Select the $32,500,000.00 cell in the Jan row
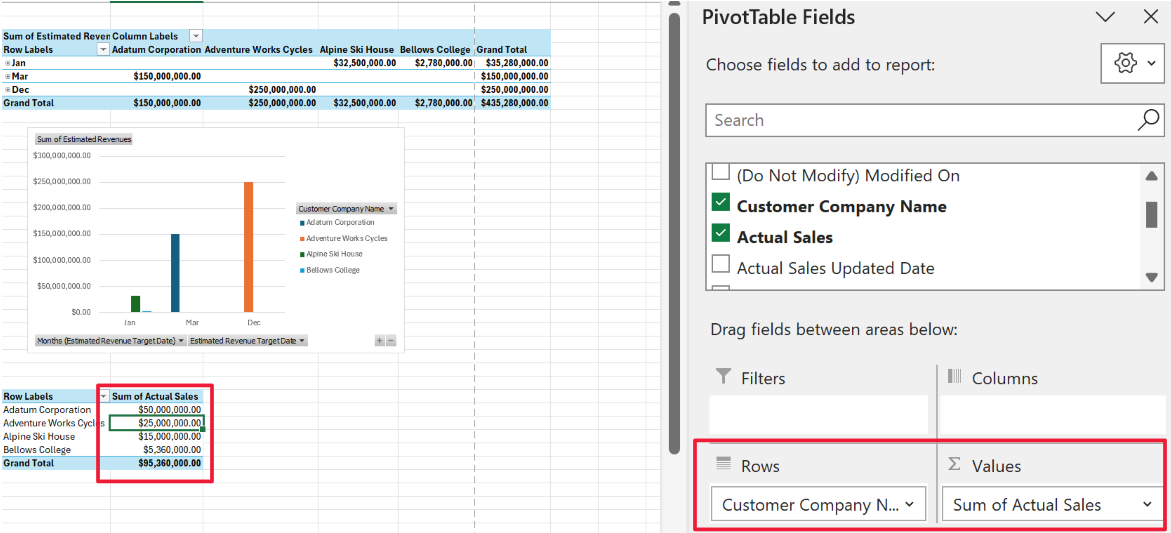The height and width of the screenshot is (533, 1171). click(x=358, y=63)
